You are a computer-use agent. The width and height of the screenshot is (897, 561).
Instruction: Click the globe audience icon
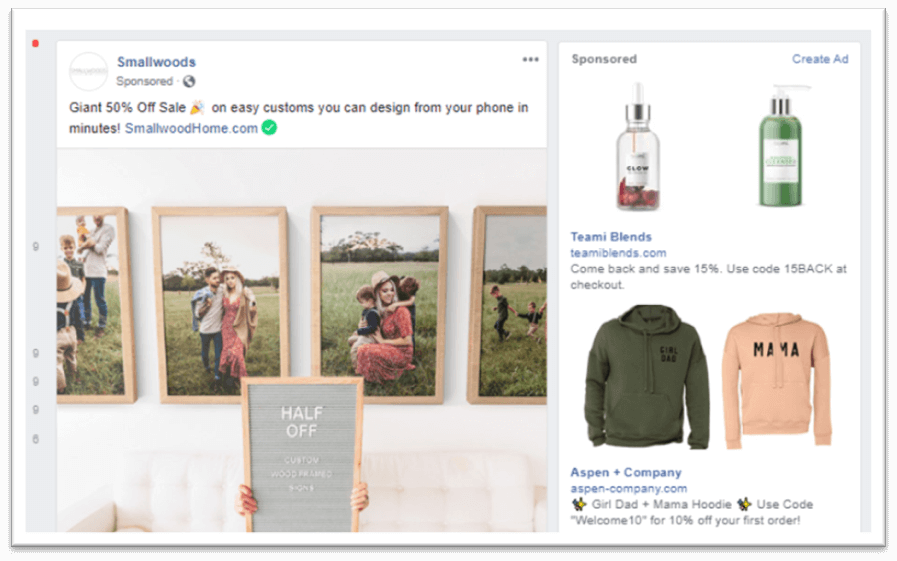pyautogui.click(x=189, y=81)
